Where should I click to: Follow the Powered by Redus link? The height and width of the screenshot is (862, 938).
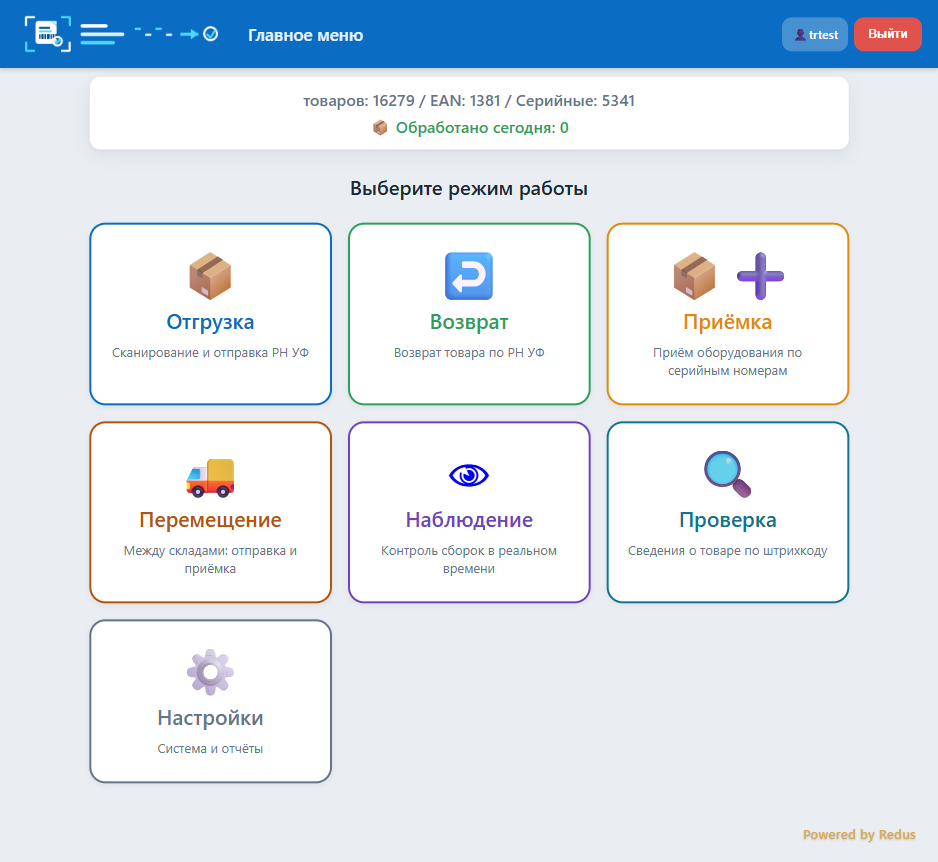[x=858, y=834]
